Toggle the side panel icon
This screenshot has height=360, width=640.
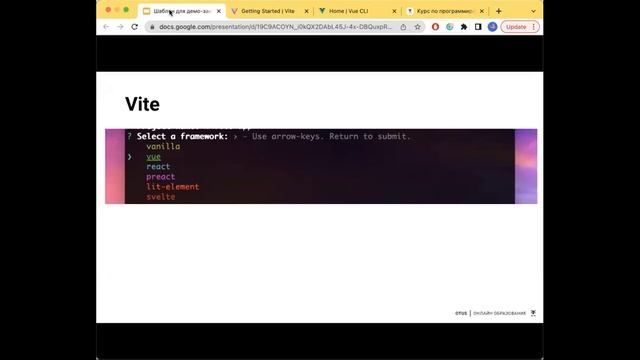pos(478,27)
